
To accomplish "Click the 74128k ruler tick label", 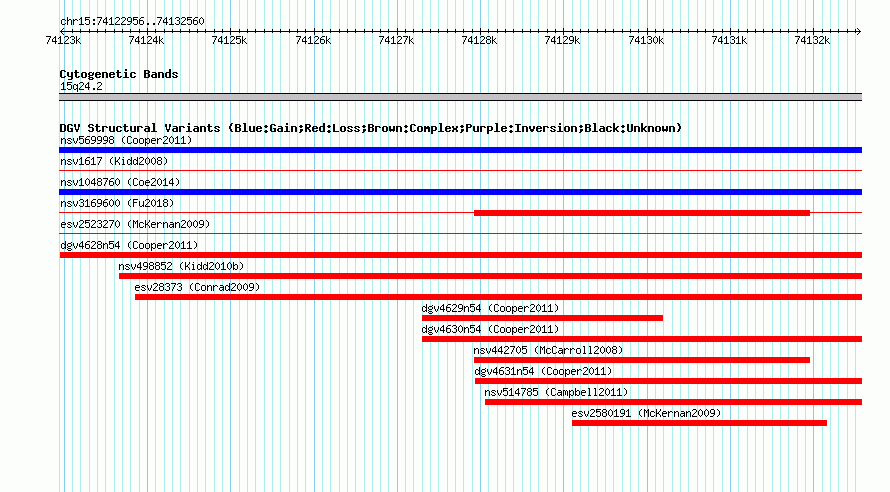I will [x=479, y=40].
